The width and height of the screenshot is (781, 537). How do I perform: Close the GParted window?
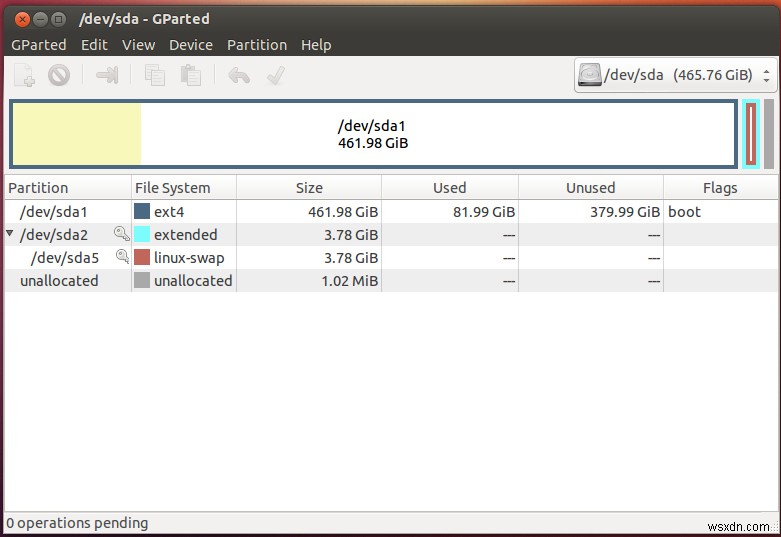pyautogui.click(x=22, y=19)
